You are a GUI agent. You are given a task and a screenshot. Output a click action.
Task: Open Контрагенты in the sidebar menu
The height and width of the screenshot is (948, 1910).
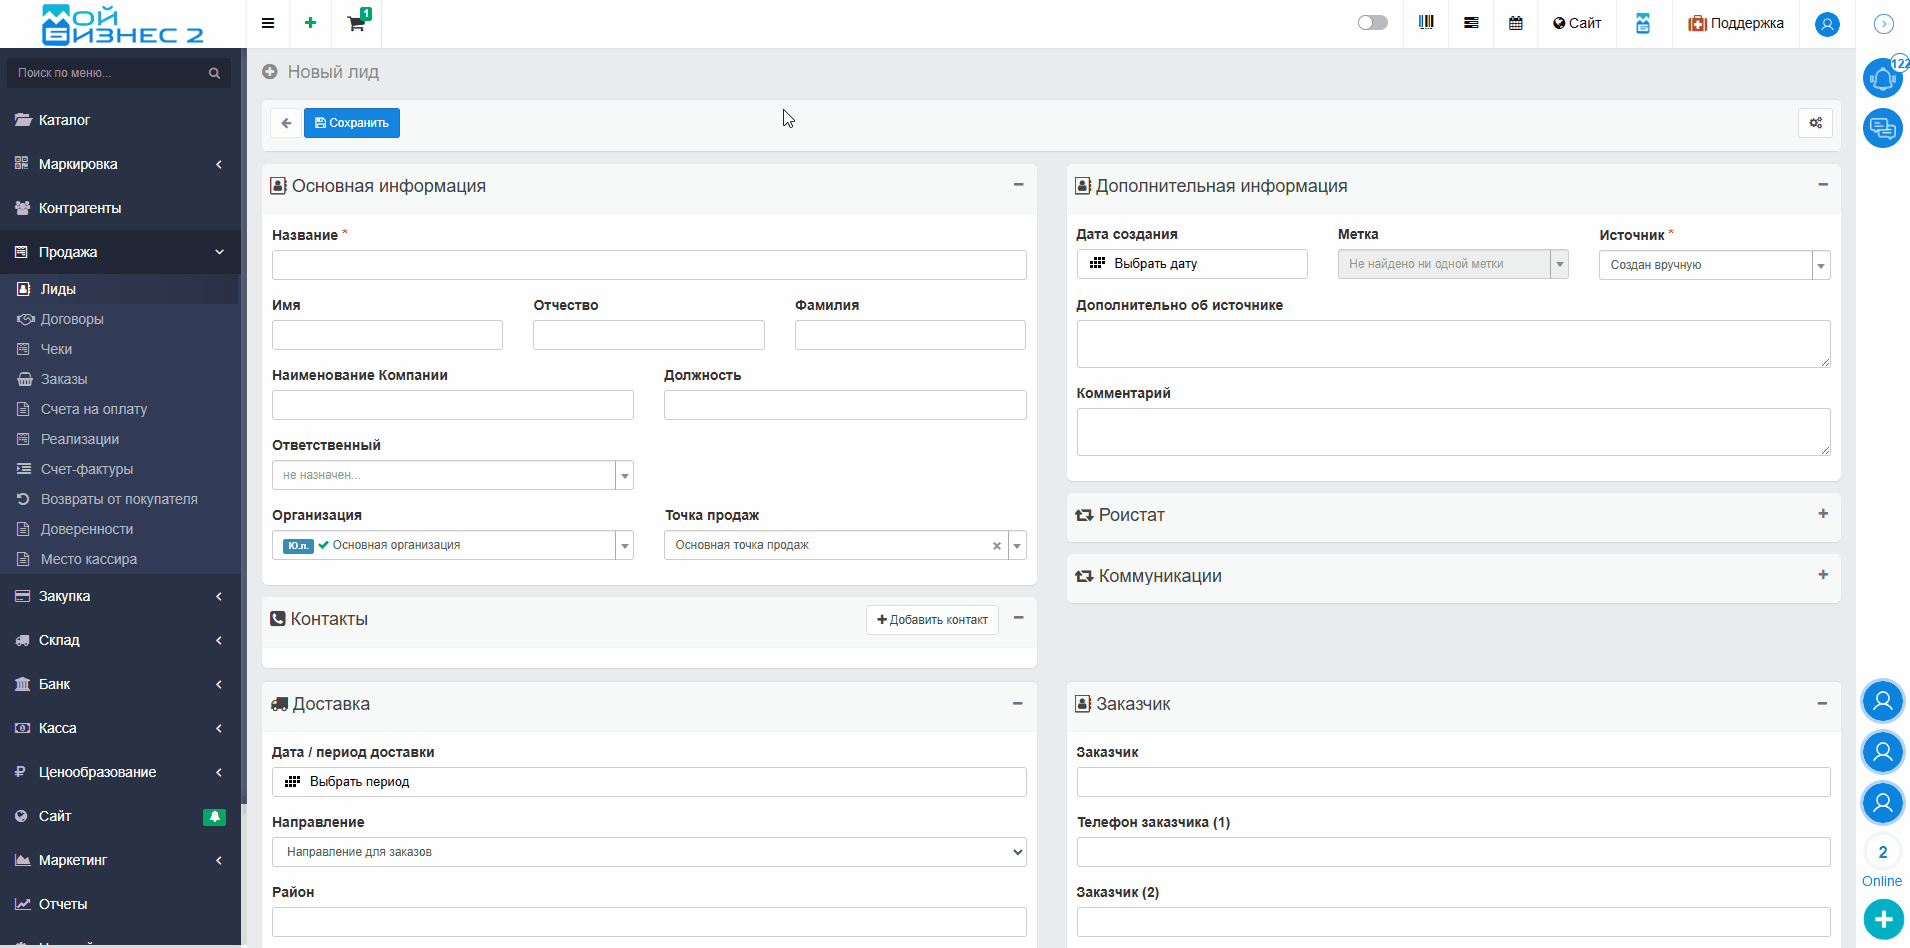(80, 208)
